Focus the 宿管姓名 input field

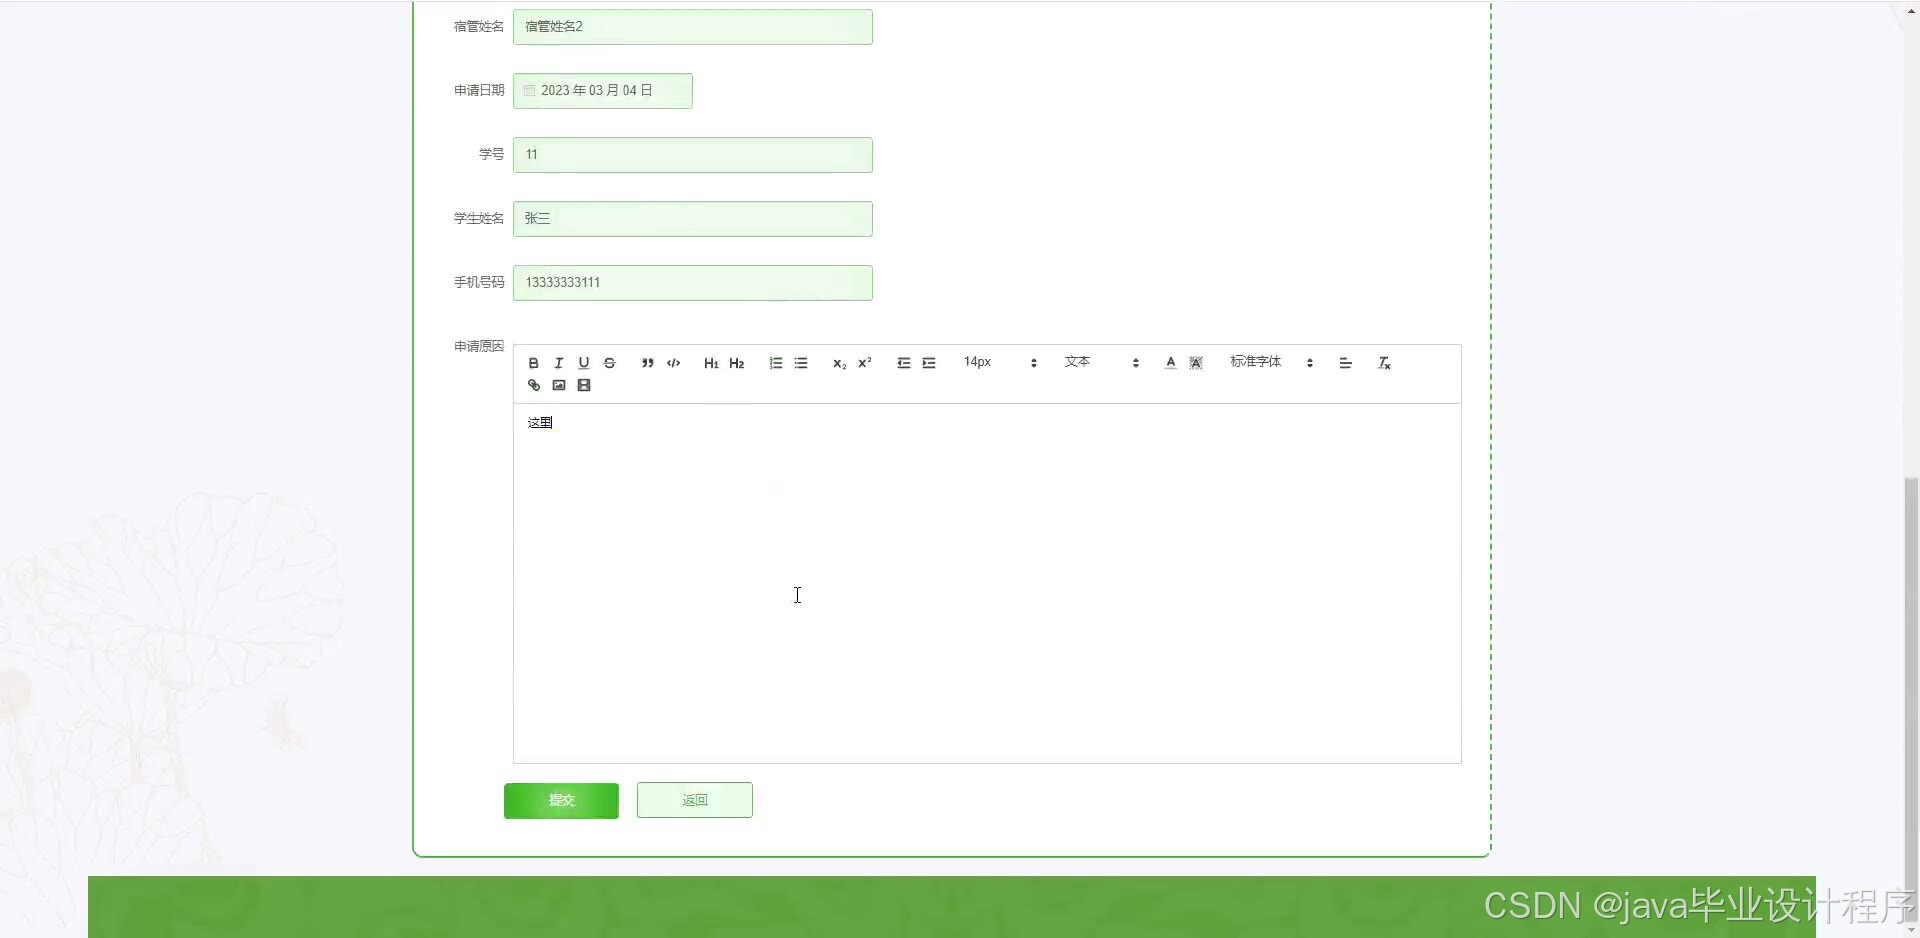[693, 27]
